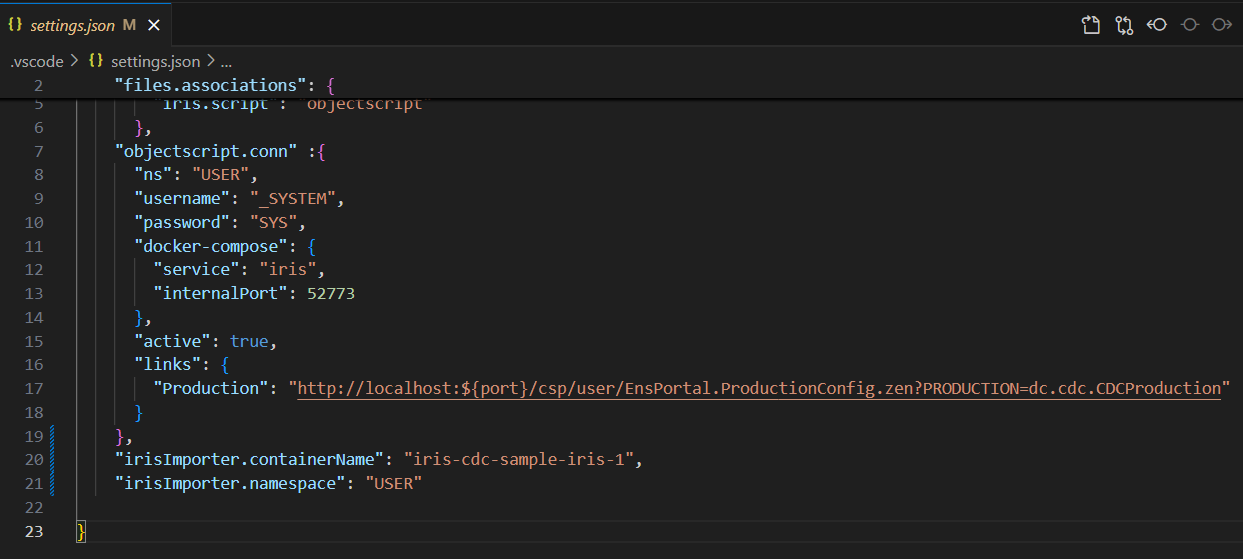Click line number 11 in the gutter
Image resolution: width=1243 pixels, height=559 pixels.
35,246
